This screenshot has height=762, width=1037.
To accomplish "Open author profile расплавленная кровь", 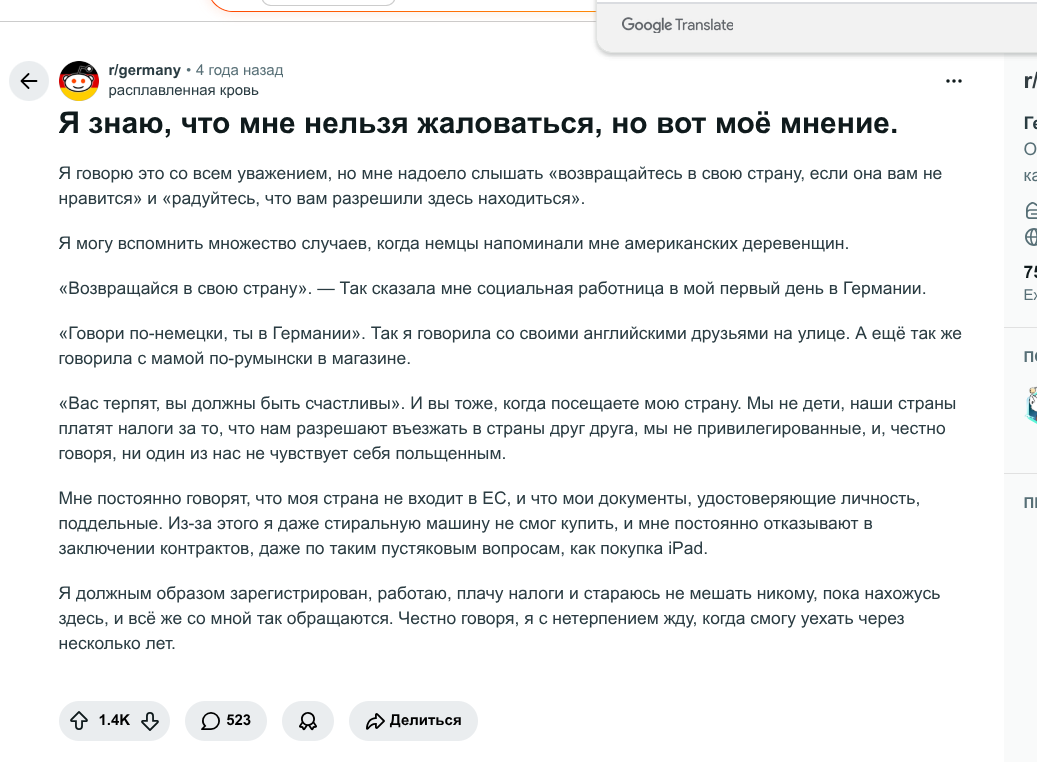I will point(183,90).
